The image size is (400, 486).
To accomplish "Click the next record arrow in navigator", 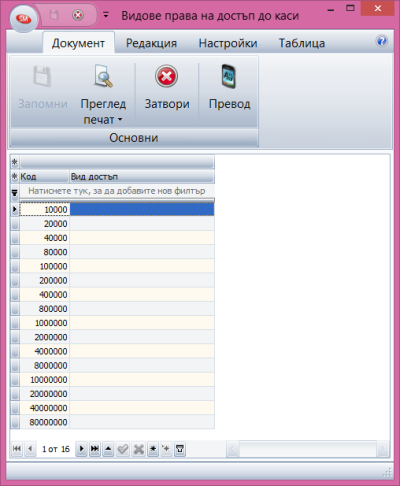I will pyautogui.click(x=81, y=449).
